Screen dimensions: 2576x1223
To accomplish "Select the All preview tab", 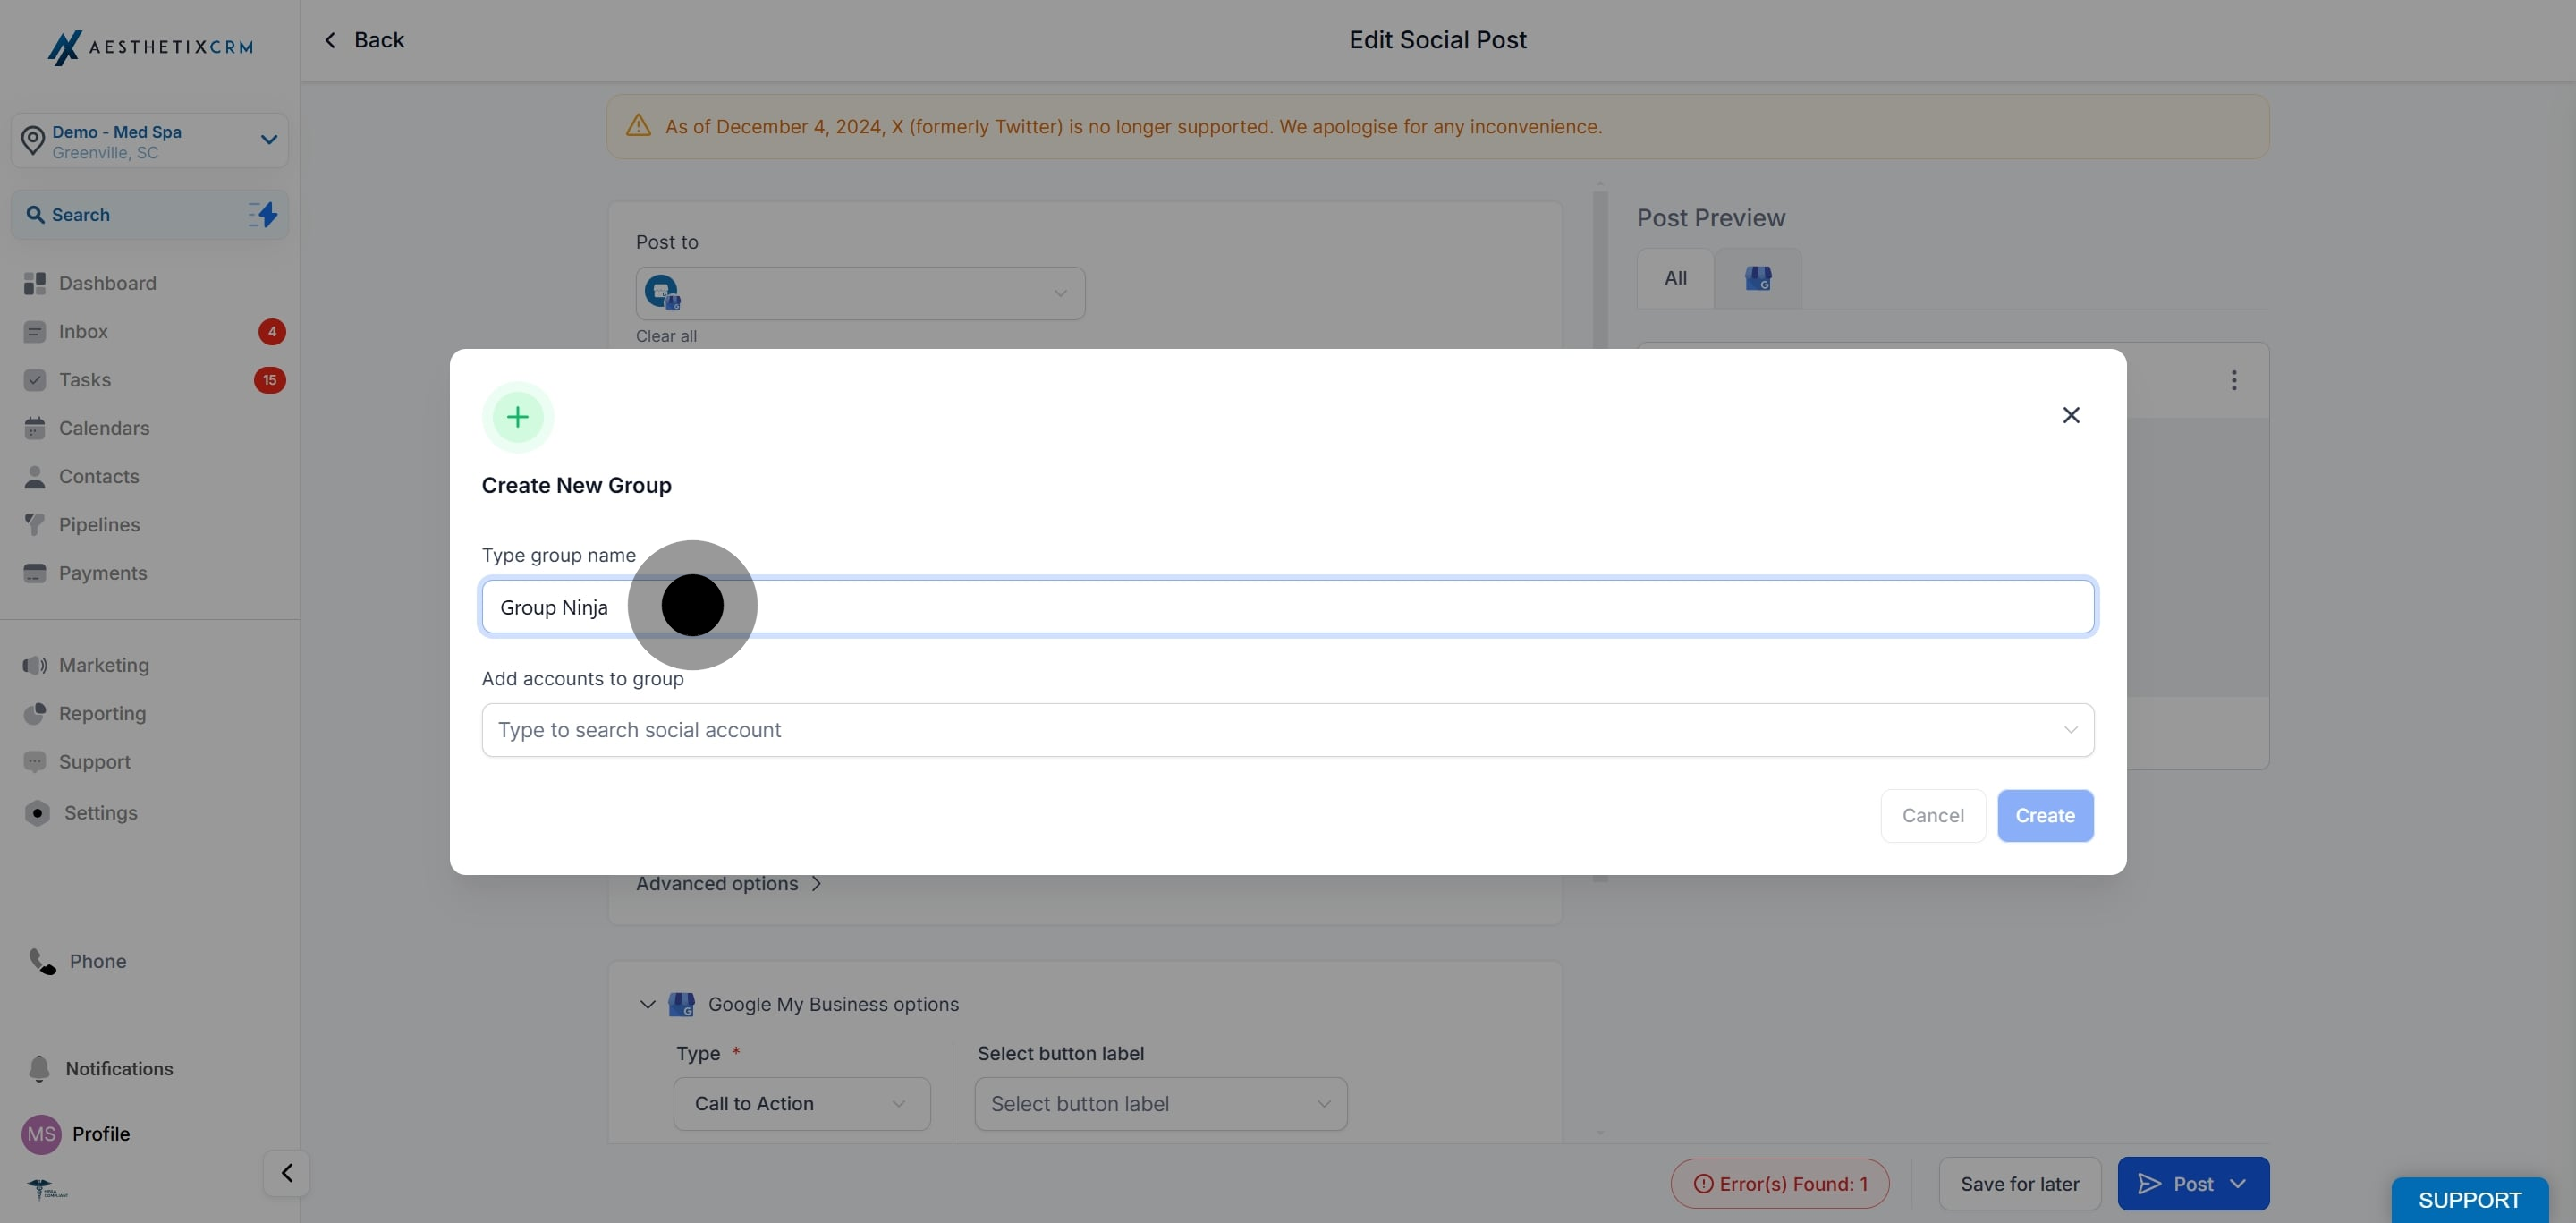I will pyautogui.click(x=1675, y=279).
